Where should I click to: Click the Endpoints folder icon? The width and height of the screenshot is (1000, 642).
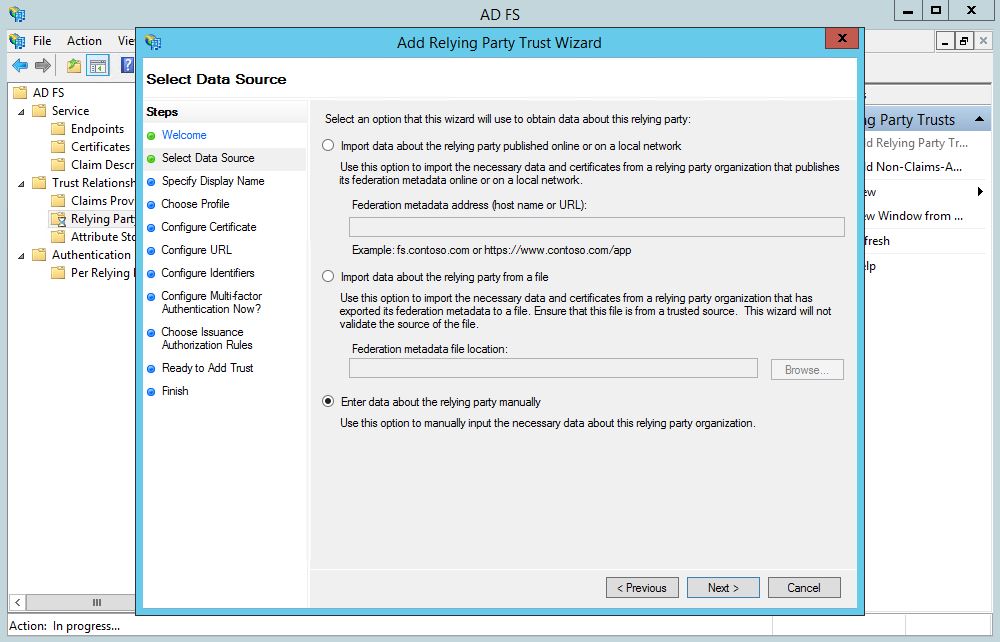click(x=59, y=129)
